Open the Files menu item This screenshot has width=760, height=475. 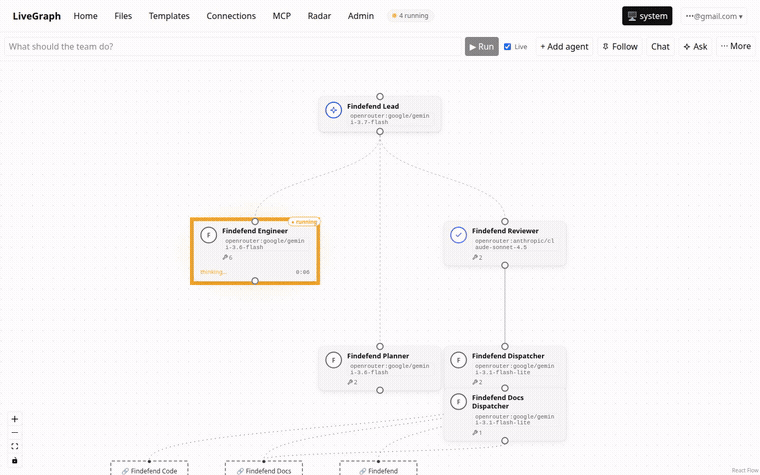click(x=123, y=16)
